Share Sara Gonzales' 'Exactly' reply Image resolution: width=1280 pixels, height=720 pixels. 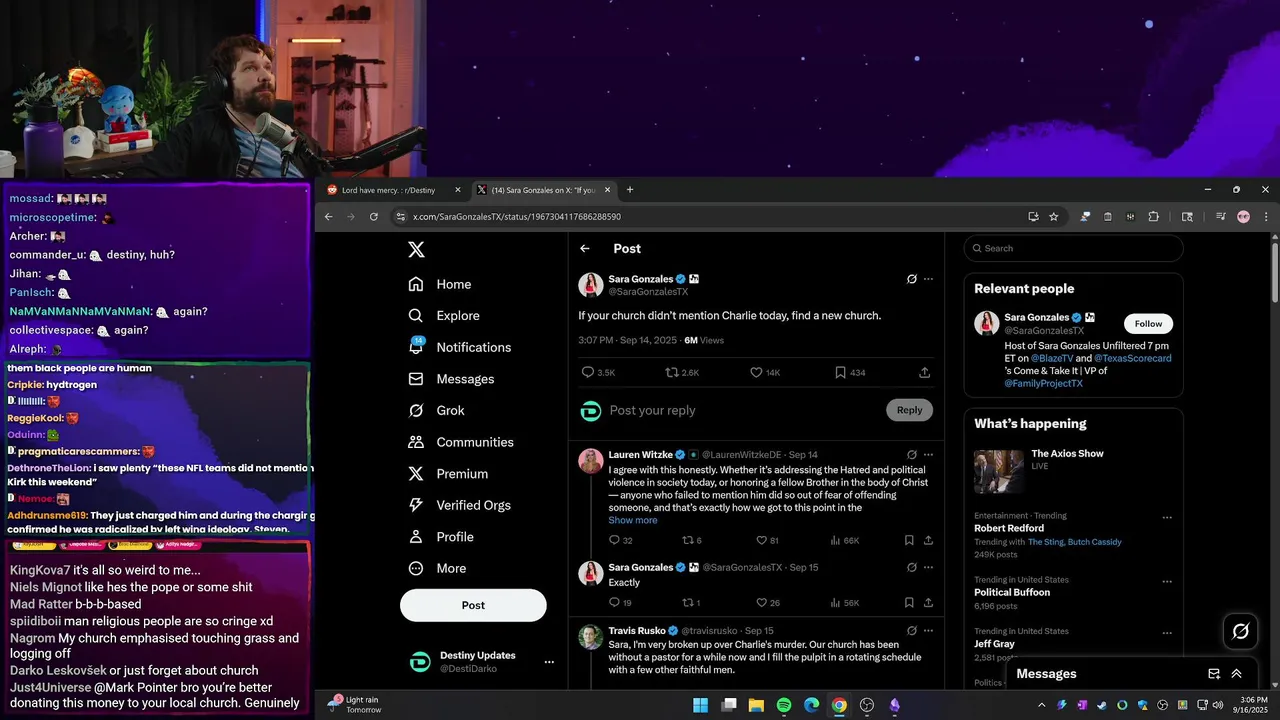928,603
